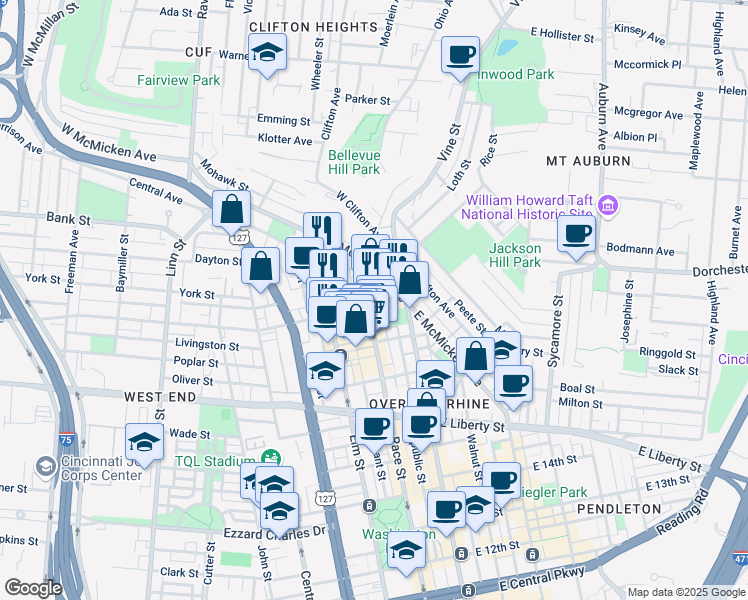Click the William Howard Taft National Historic Site label
This screenshot has height=600, width=748.
point(529,207)
